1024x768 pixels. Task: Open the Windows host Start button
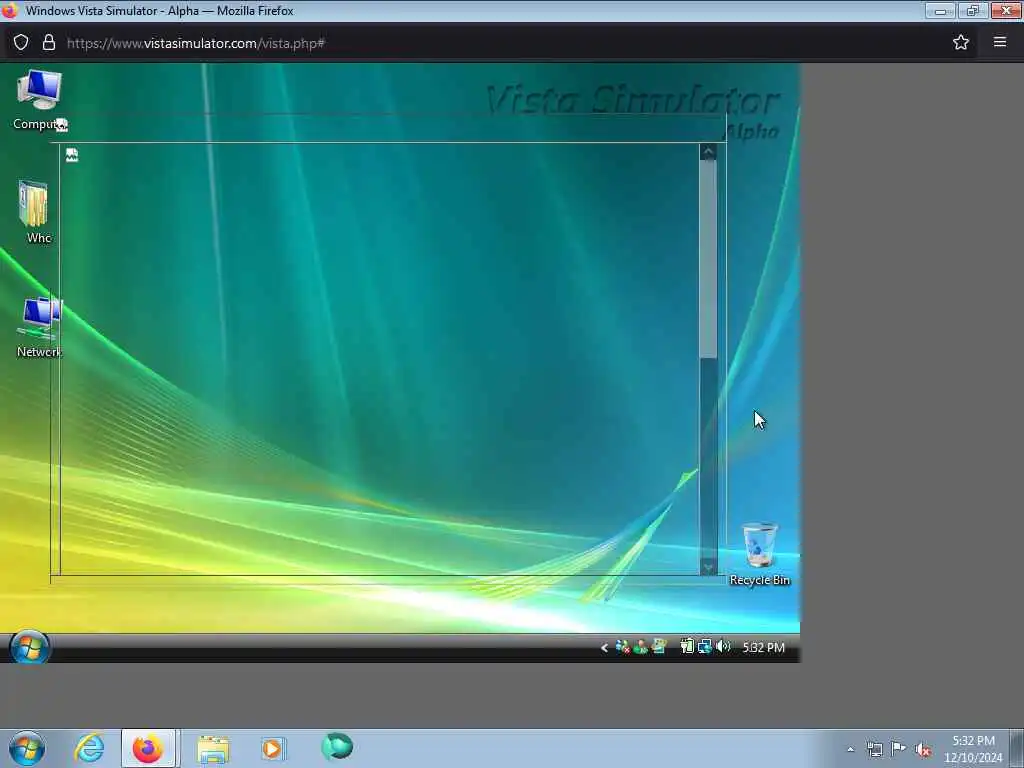[27, 748]
